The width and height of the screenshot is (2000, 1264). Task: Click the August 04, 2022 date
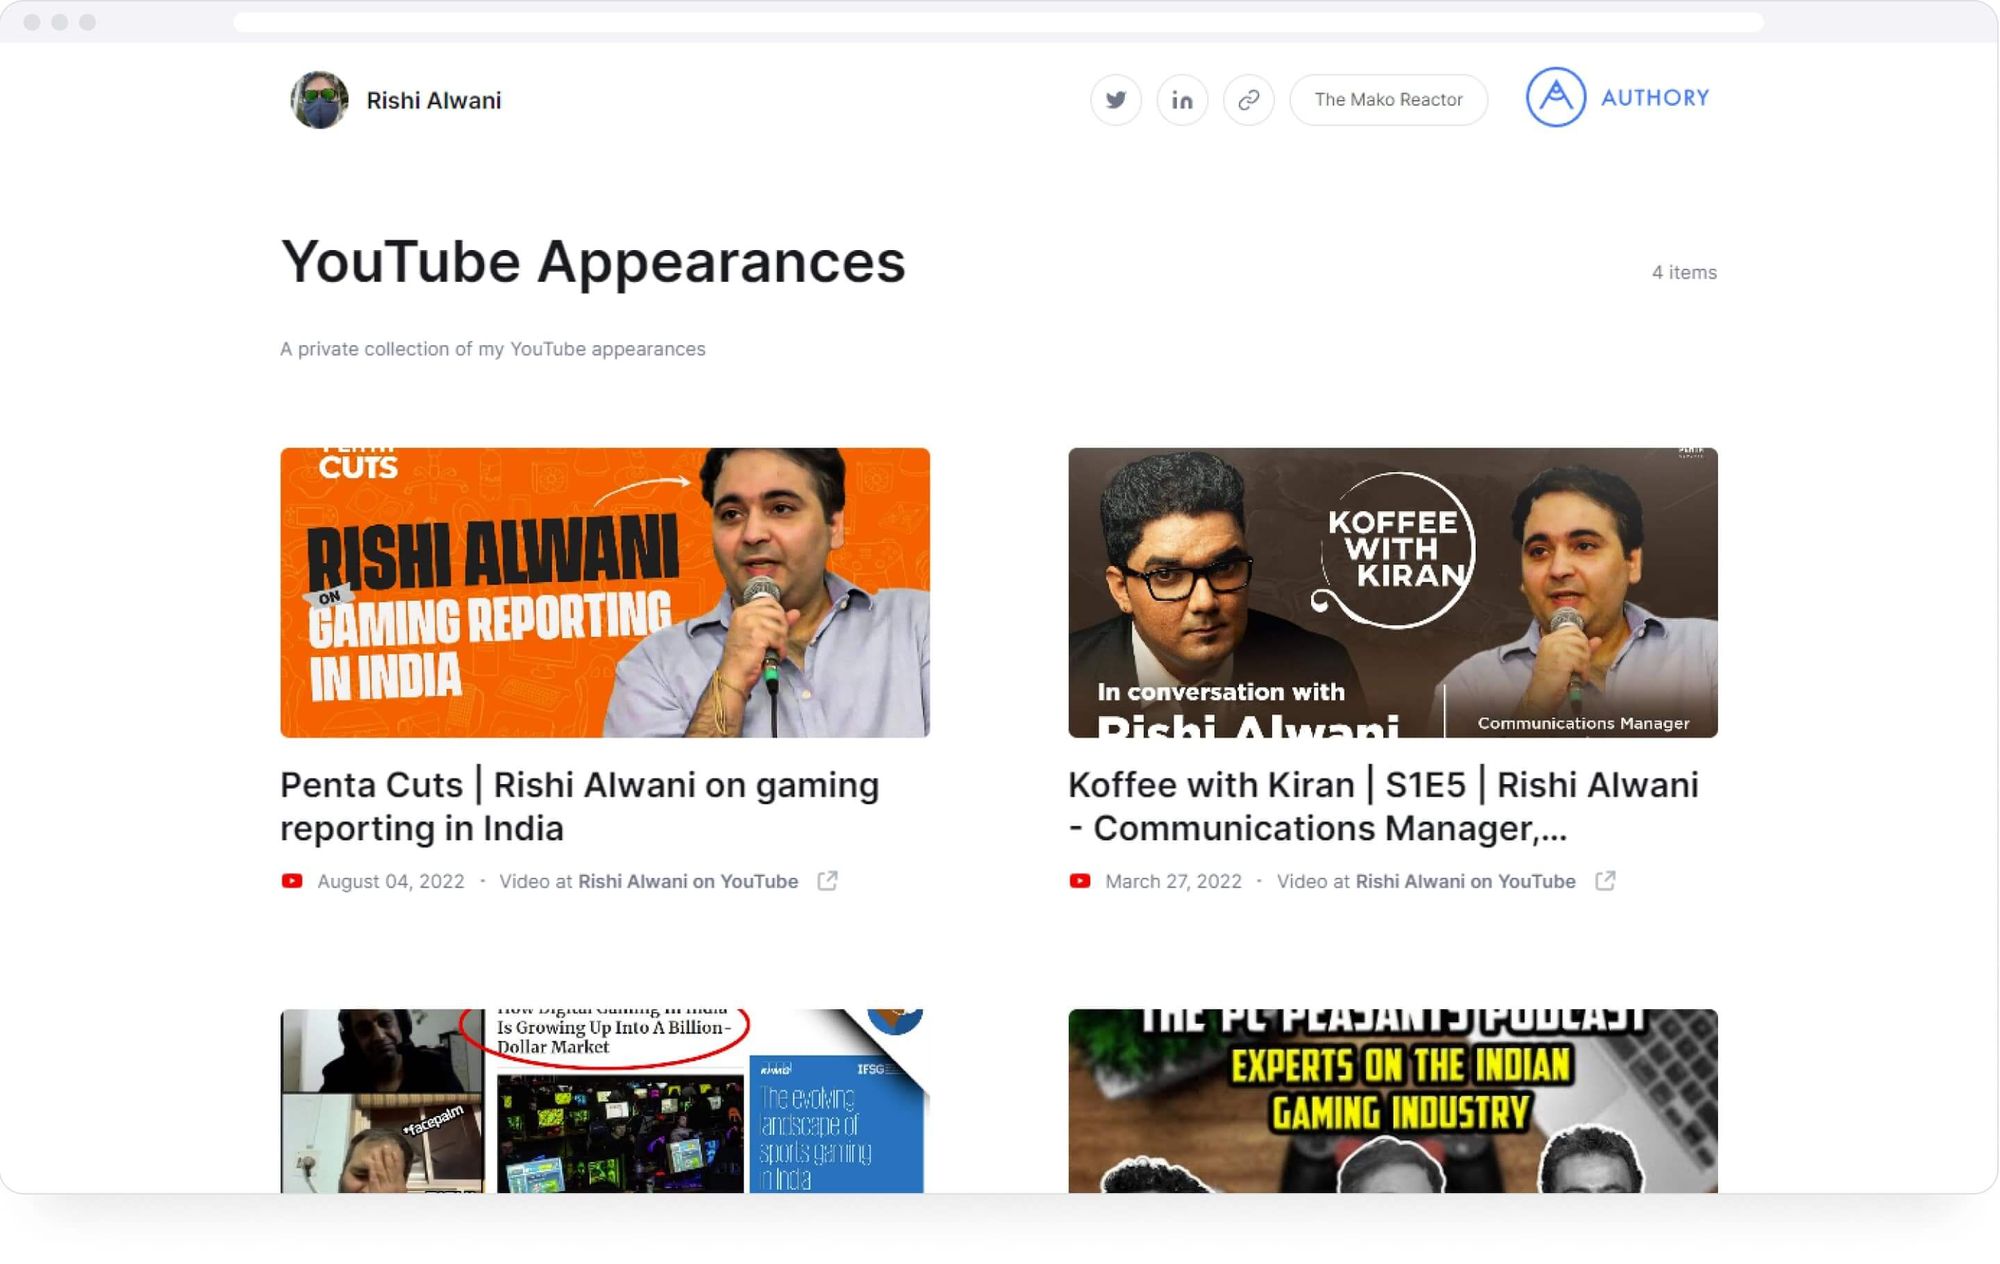(x=391, y=881)
